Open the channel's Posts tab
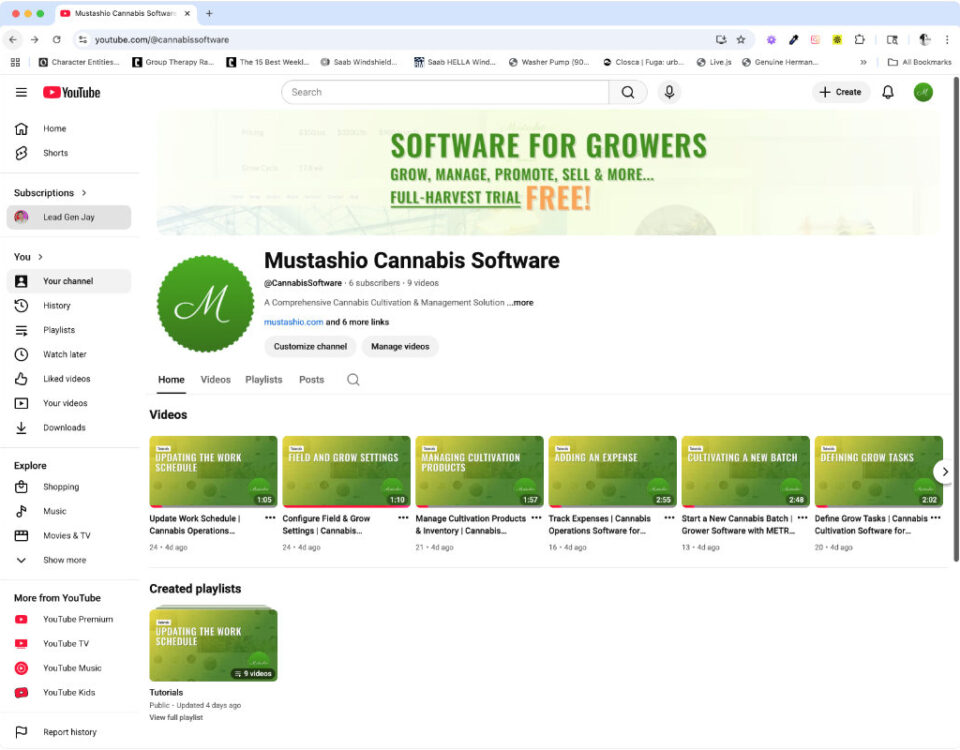Viewport: 960px width, 750px height. coord(311,380)
